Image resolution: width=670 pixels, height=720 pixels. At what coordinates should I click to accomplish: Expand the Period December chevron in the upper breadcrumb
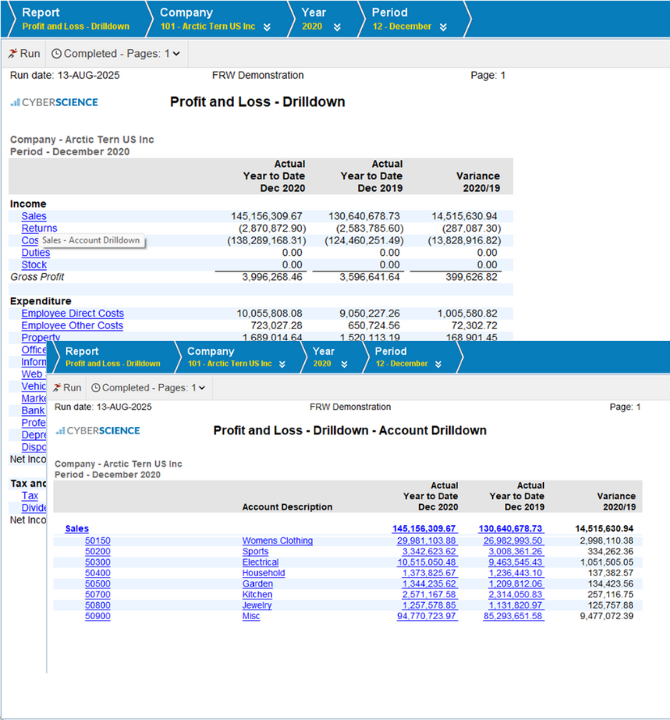click(444, 27)
